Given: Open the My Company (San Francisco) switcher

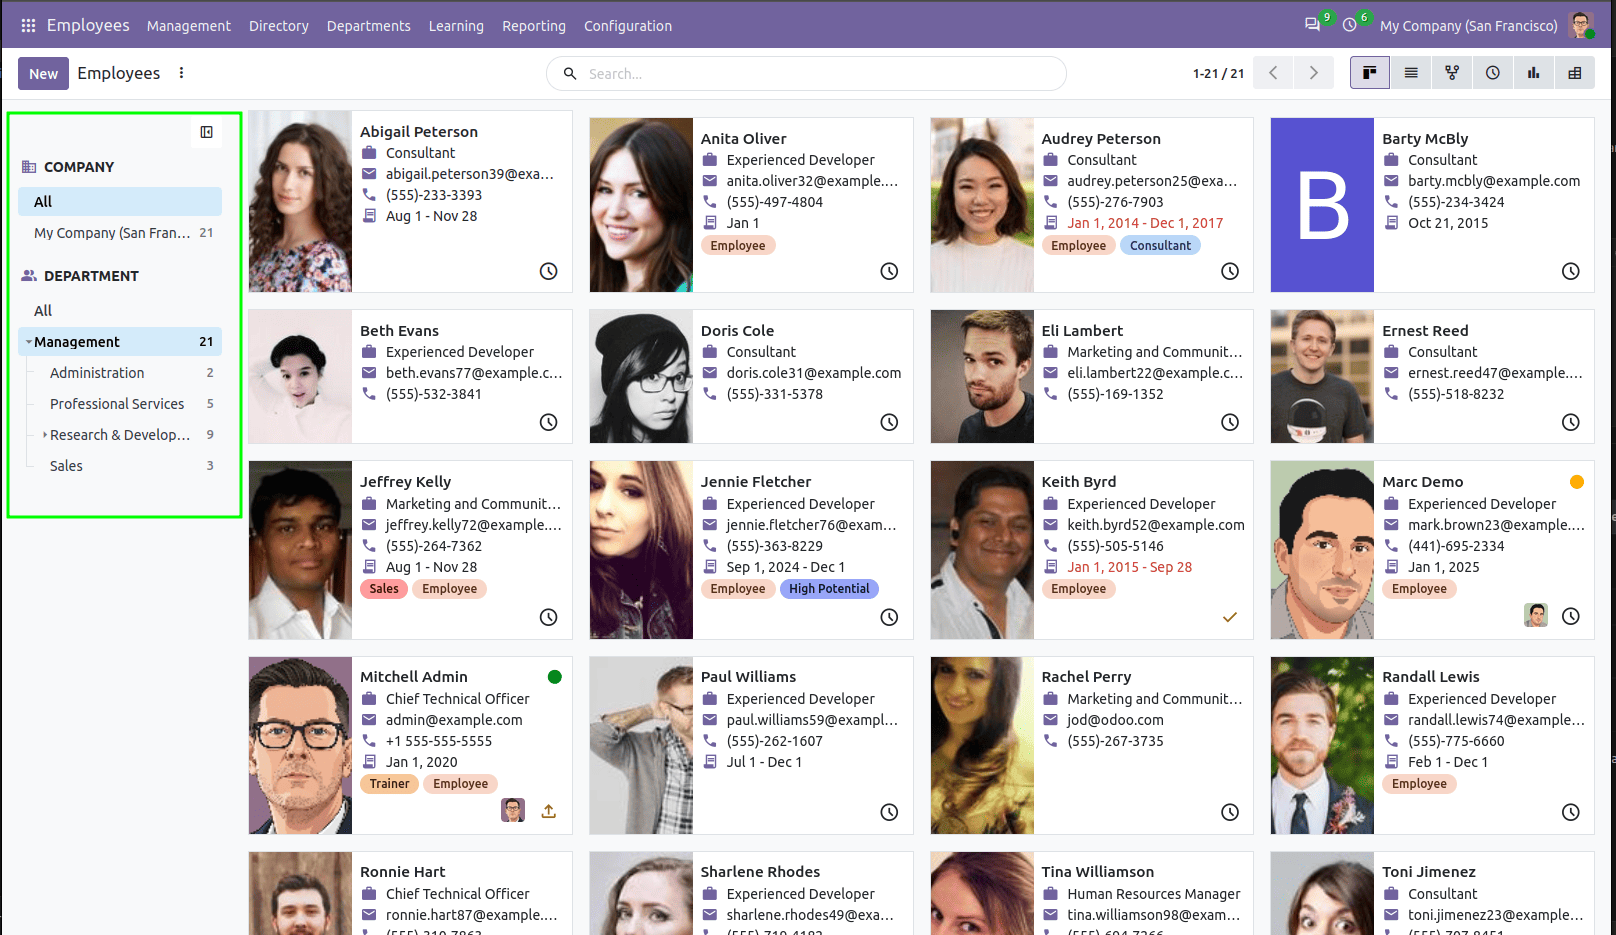Looking at the screenshot, I should pyautogui.click(x=1468, y=26).
